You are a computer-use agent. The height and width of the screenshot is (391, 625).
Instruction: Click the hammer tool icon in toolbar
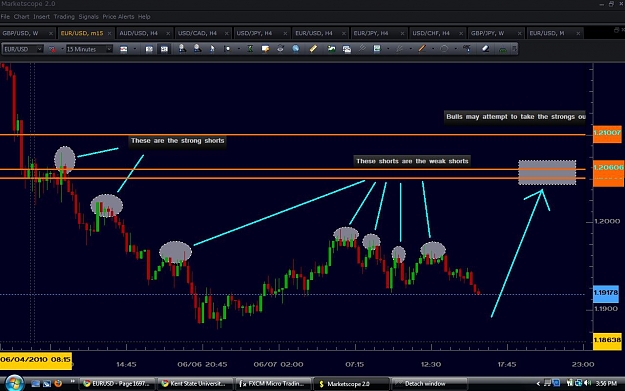click(x=467, y=49)
